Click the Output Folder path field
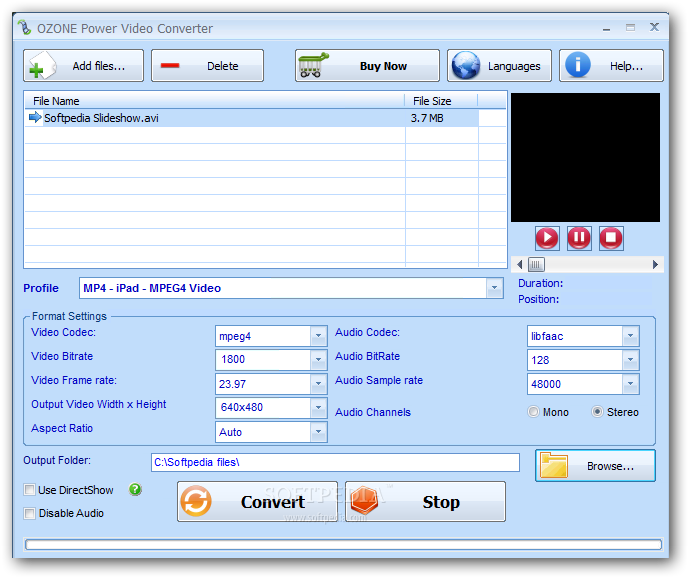689x578 pixels. tap(335, 462)
